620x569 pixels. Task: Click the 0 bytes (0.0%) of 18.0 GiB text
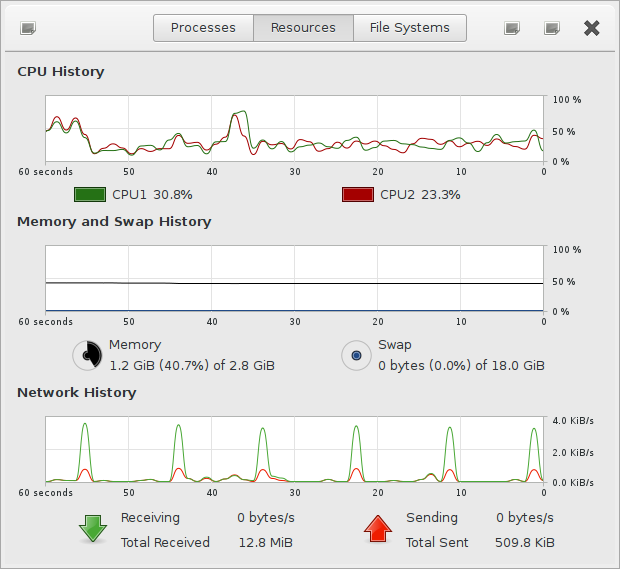point(461,365)
